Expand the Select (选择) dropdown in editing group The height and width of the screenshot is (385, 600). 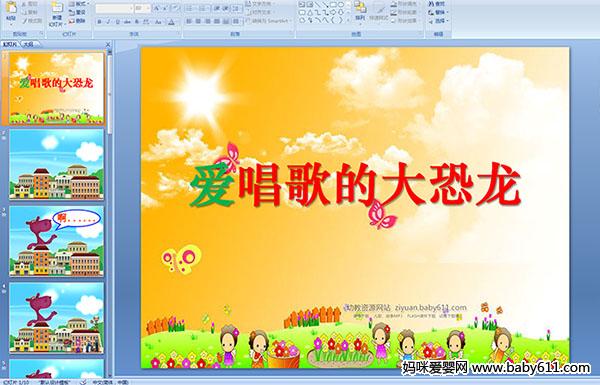(x=438, y=21)
